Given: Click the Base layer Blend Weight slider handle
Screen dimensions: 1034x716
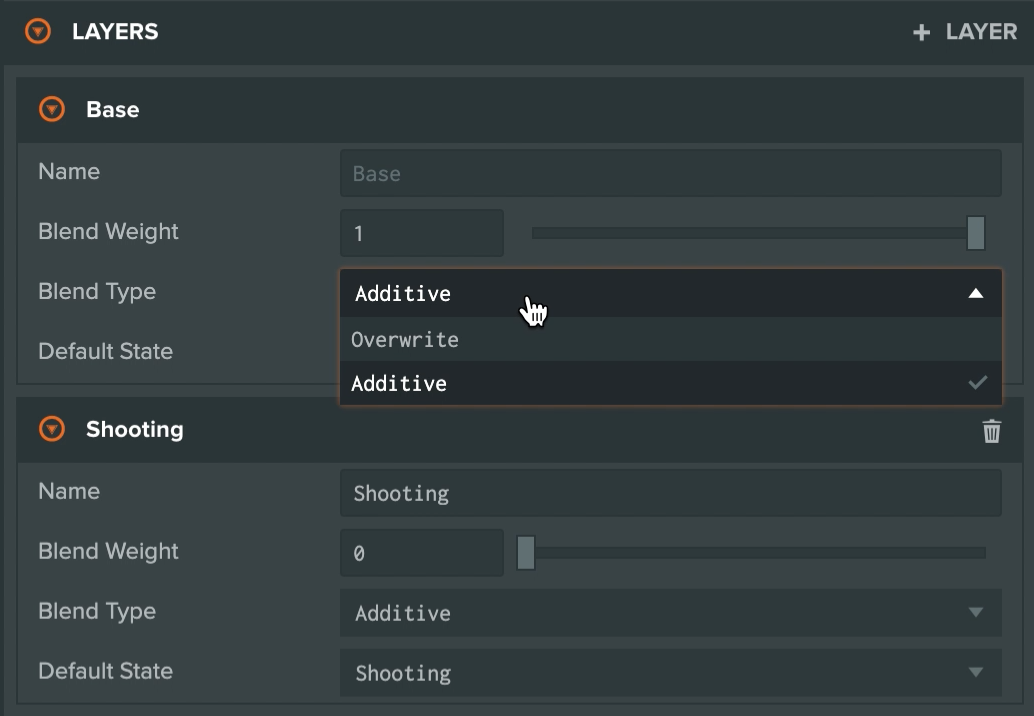Looking at the screenshot, I should [976, 233].
